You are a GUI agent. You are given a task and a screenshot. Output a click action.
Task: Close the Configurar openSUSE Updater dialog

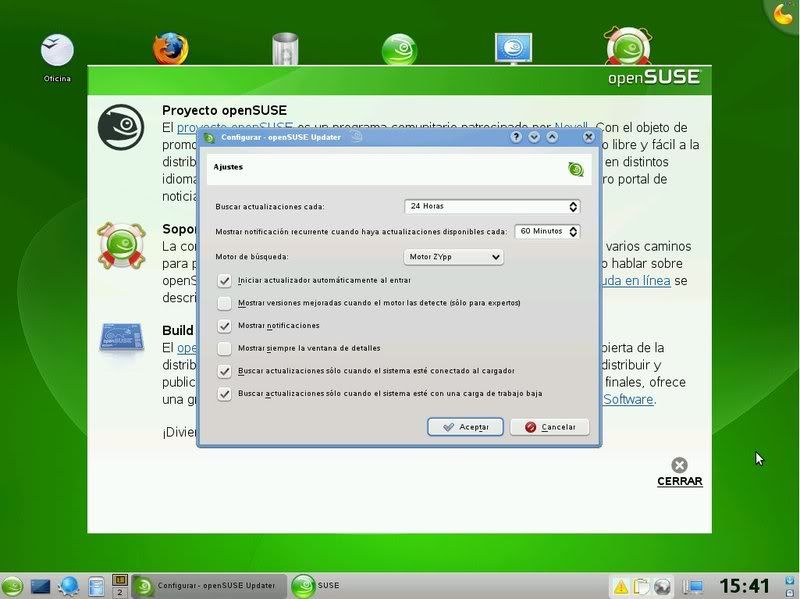[x=588, y=137]
